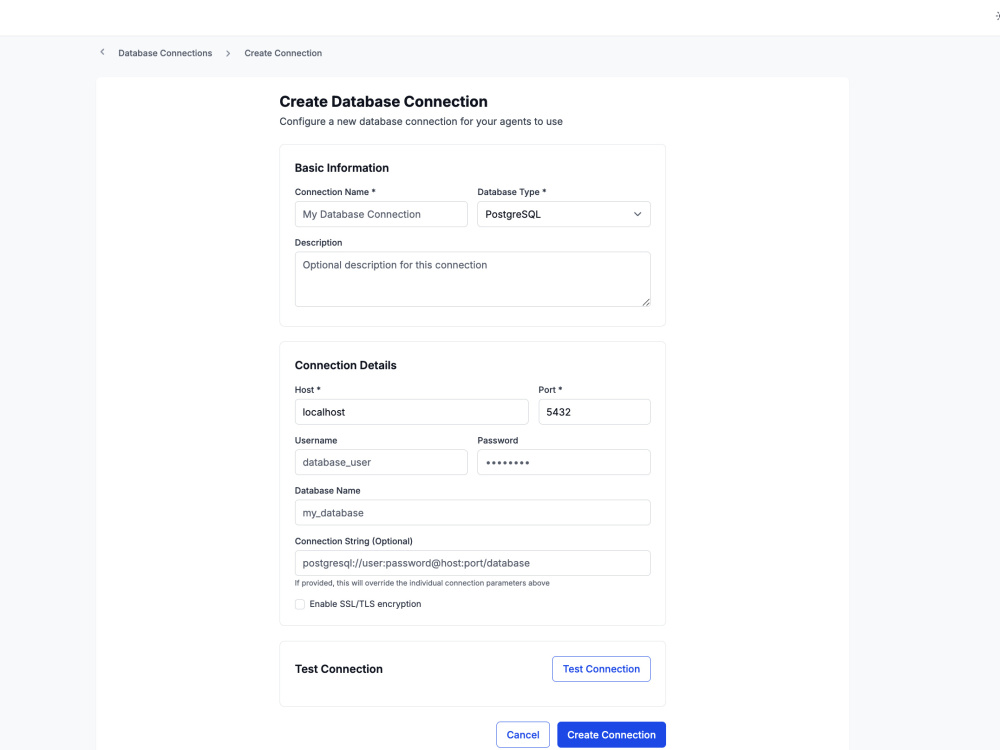Focus the Username input field

381,462
